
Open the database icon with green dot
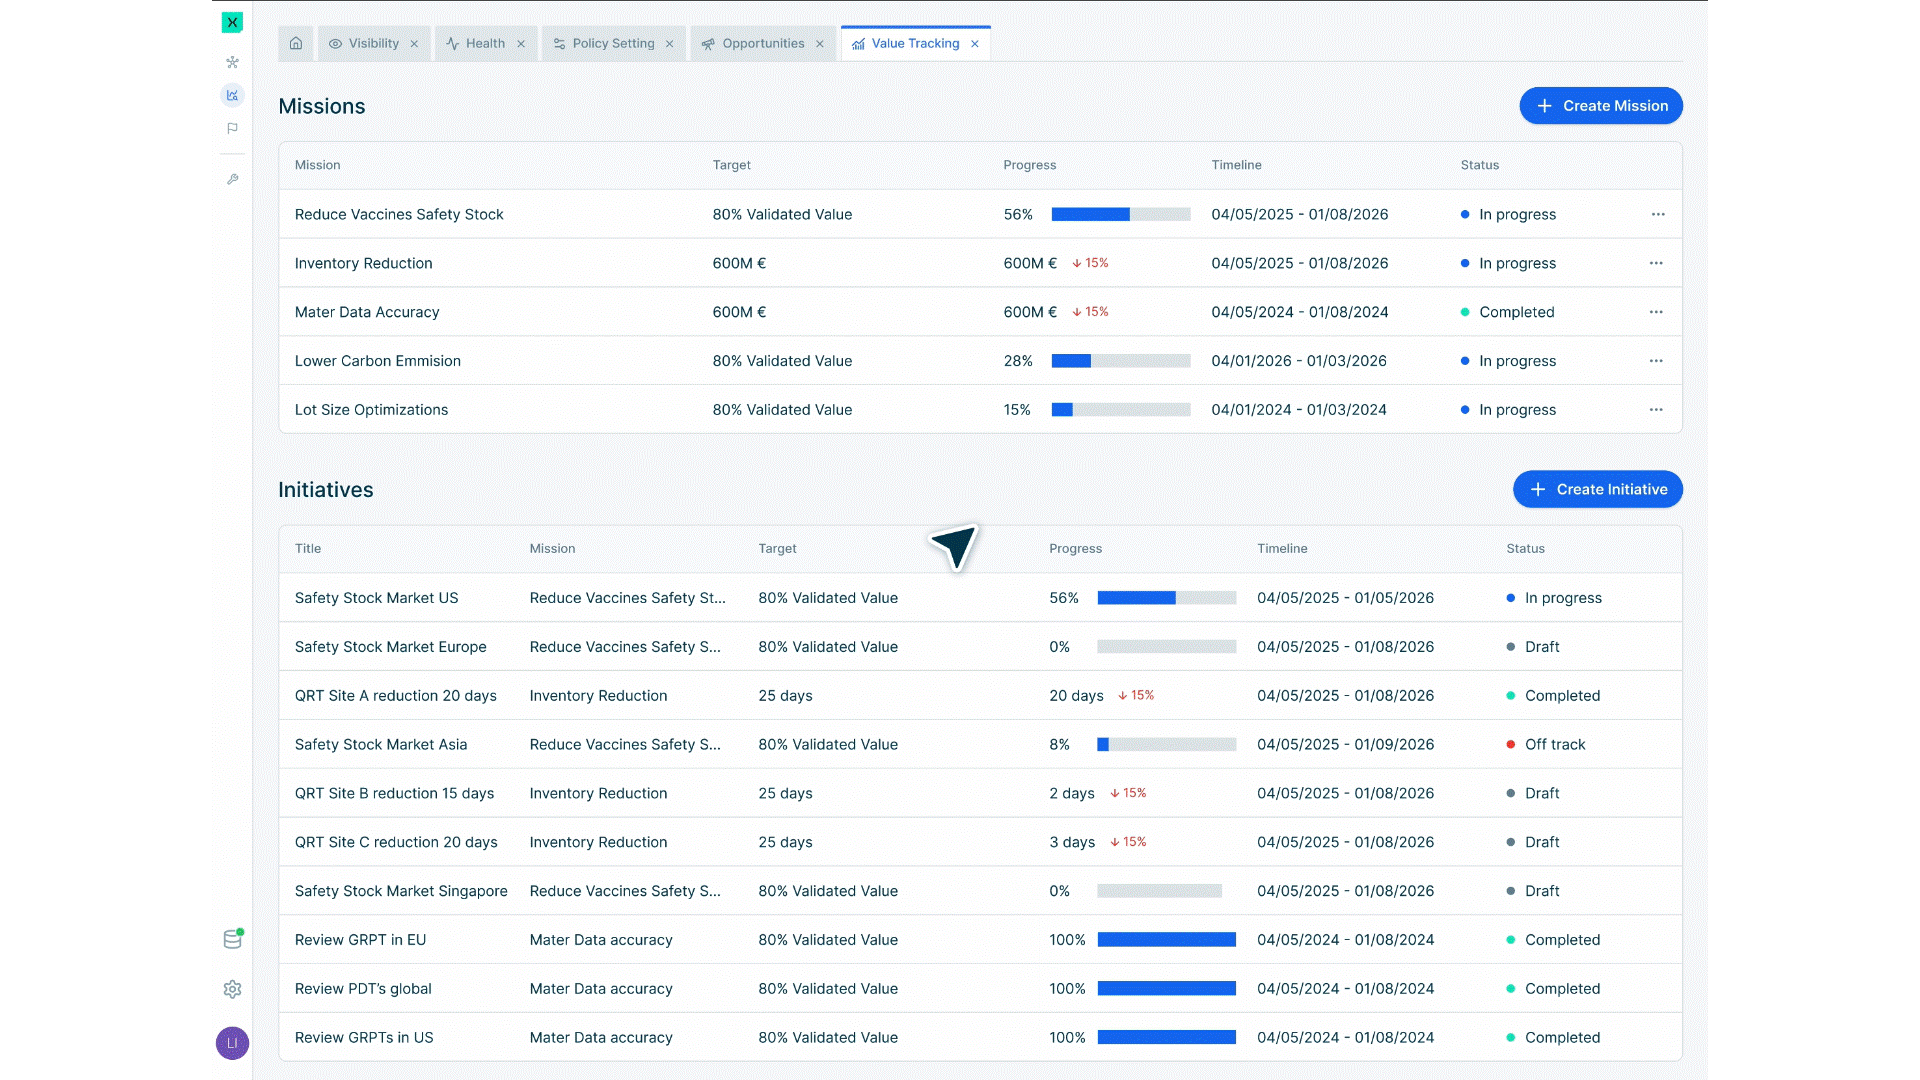[233, 939]
